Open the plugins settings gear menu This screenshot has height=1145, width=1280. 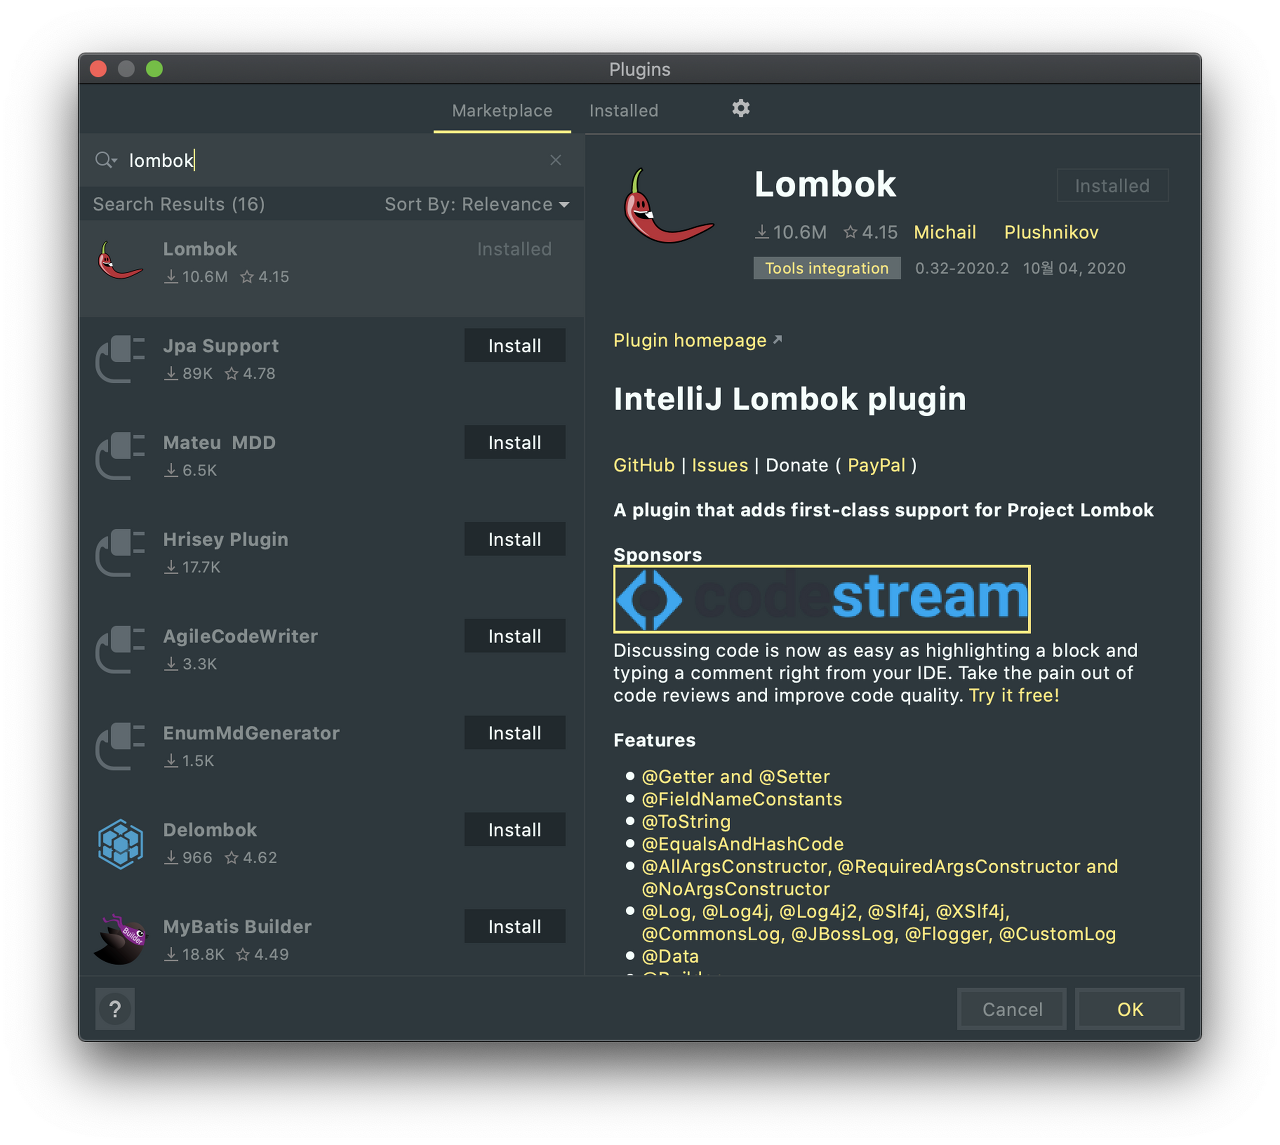click(x=741, y=108)
